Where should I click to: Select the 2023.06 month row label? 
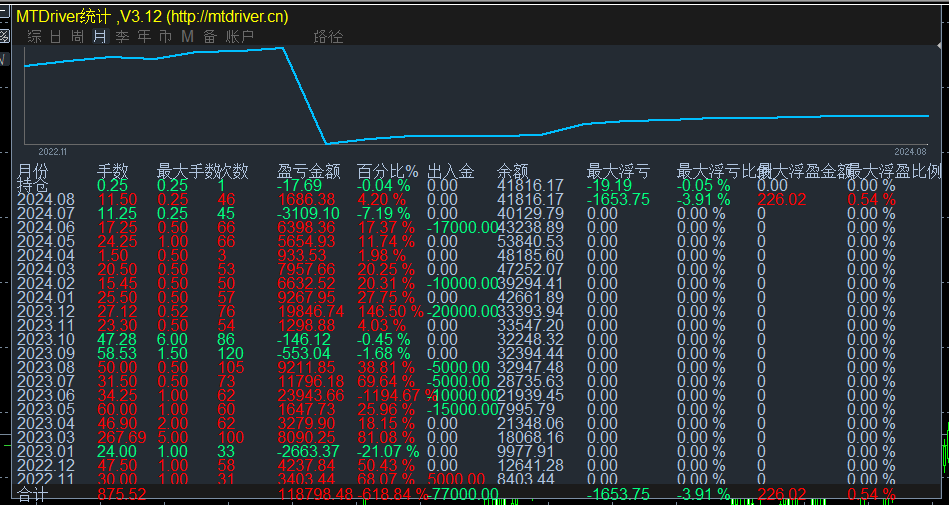point(46,395)
